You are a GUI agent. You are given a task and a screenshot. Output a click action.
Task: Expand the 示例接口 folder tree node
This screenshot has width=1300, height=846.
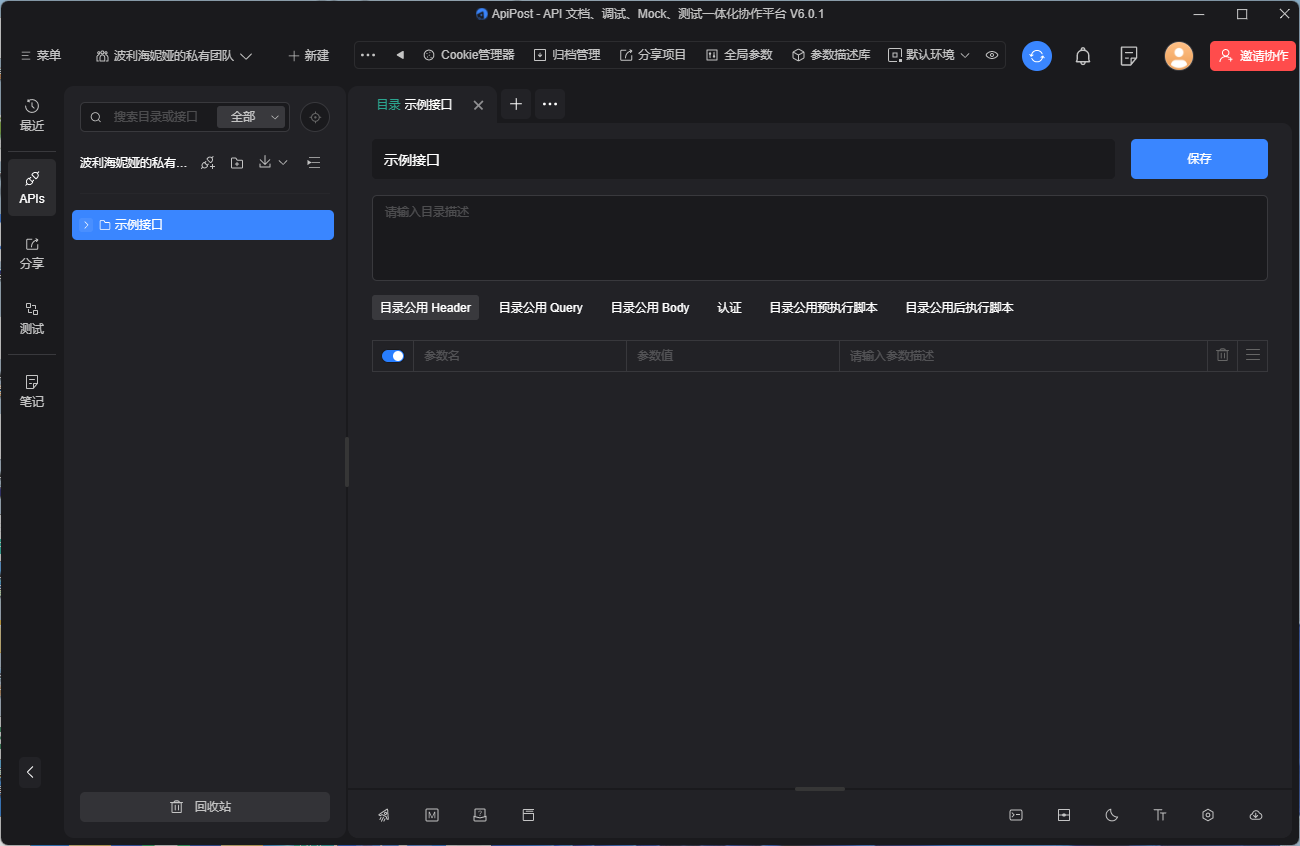click(x=87, y=225)
